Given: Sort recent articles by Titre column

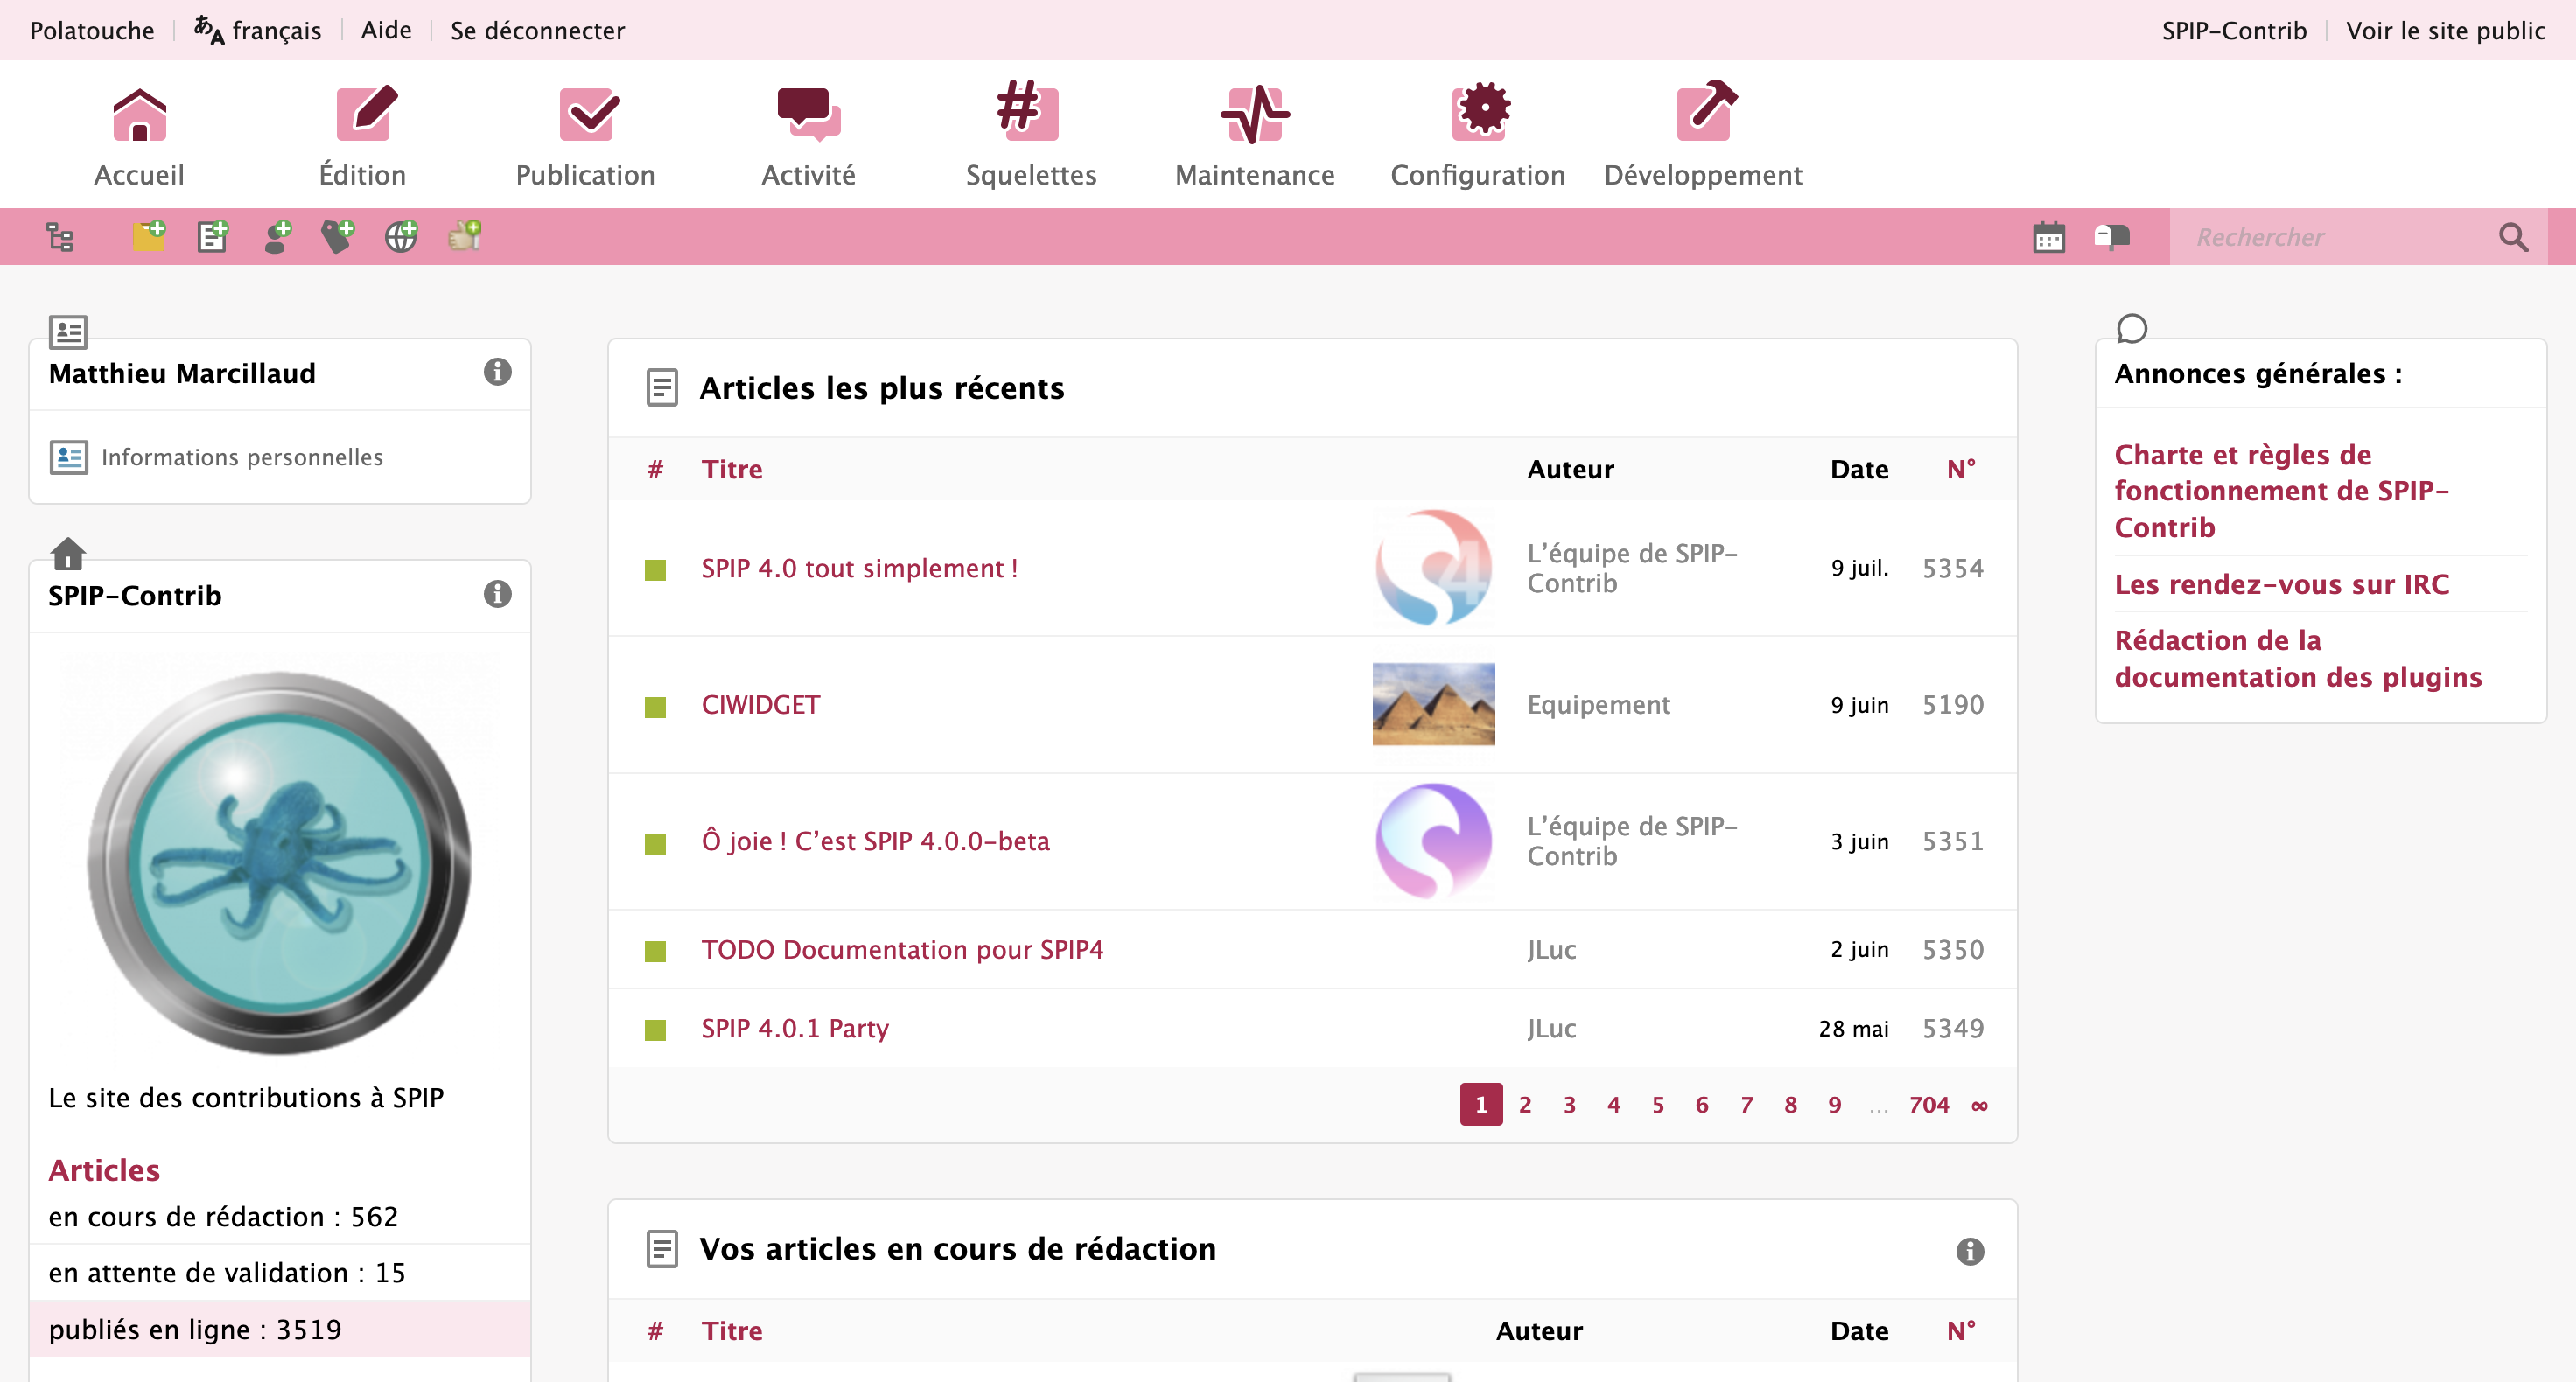Looking at the screenshot, I should (x=731, y=469).
